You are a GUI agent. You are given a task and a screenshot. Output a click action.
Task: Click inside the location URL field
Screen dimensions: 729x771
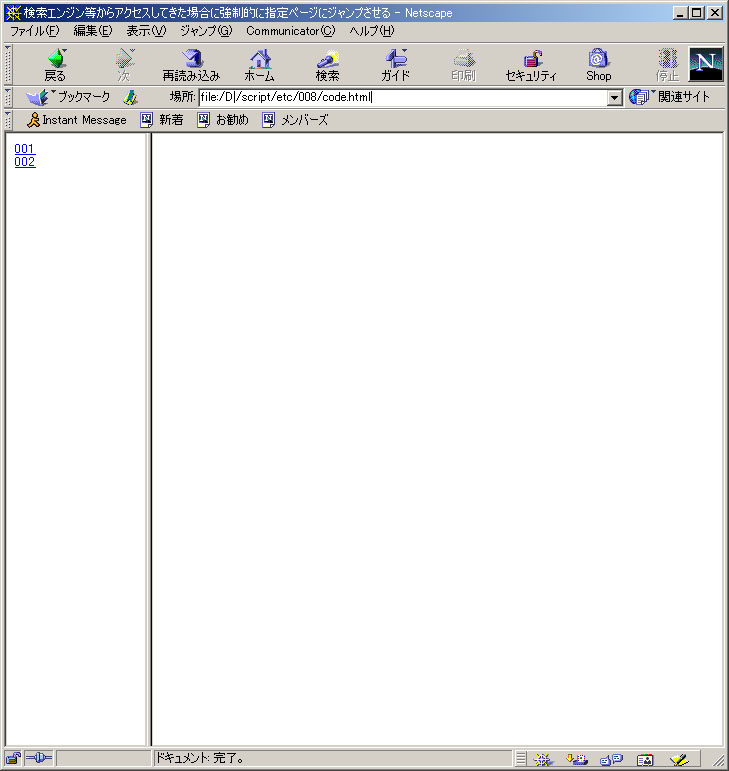[400, 98]
